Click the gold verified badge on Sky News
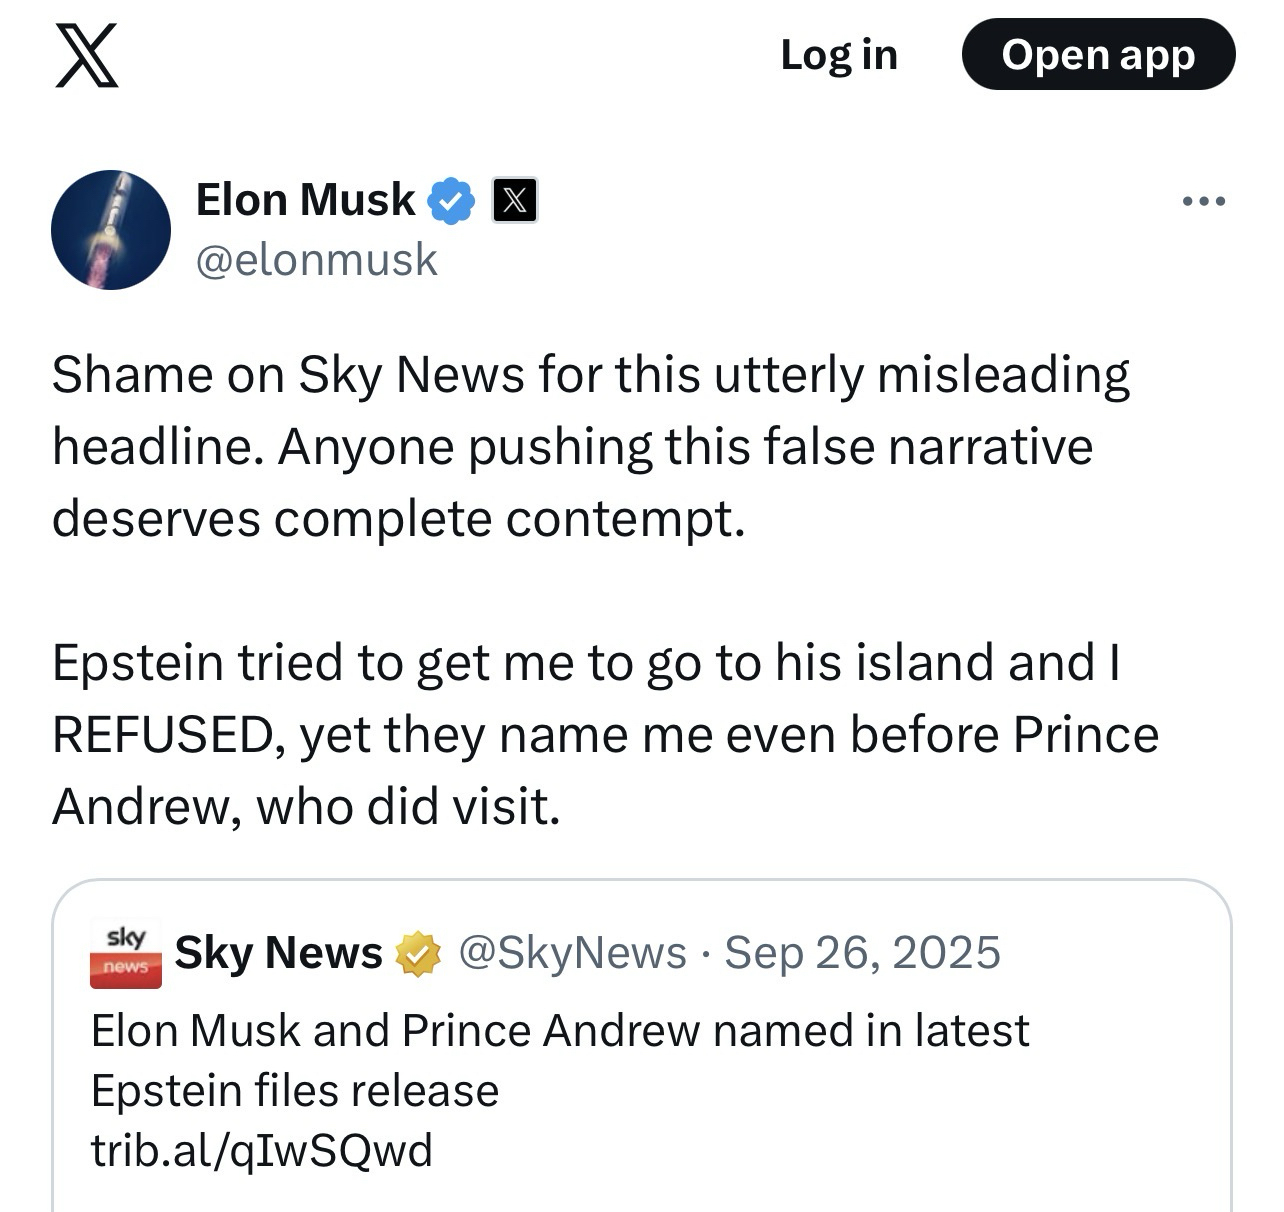The height and width of the screenshot is (1212, 1284). point(419,954)
